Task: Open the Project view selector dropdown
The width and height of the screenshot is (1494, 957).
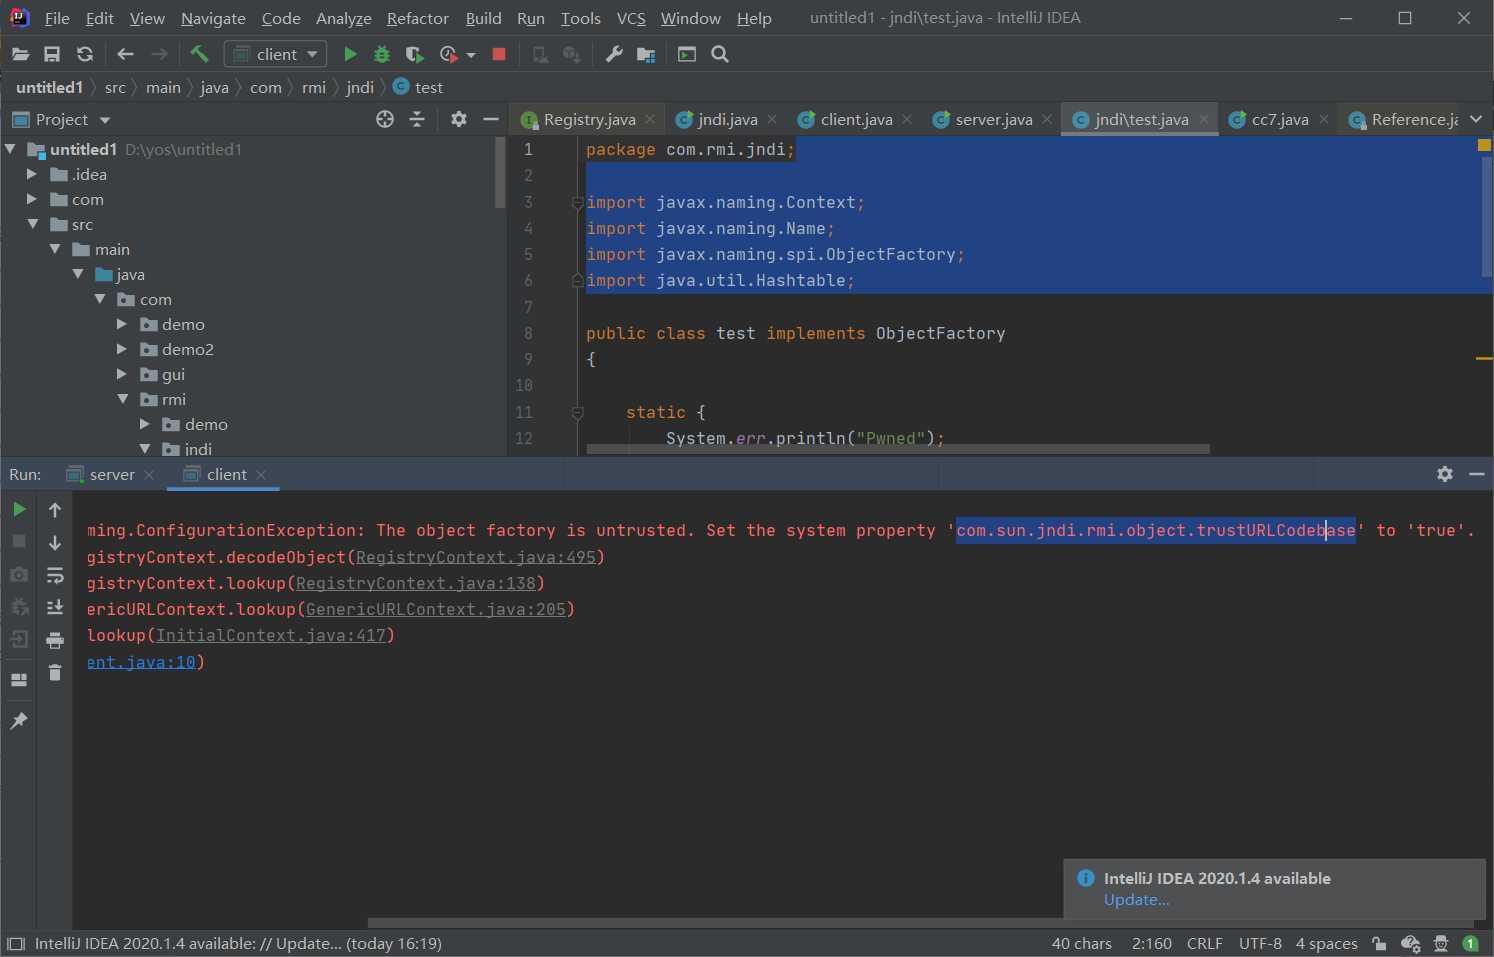Action: tap(105, 120)
